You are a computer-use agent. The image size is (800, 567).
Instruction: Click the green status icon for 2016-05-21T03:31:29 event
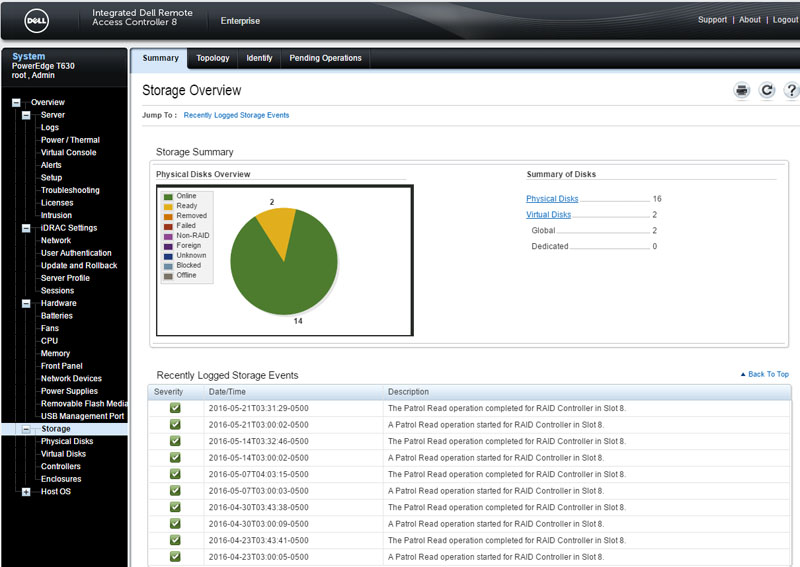pos(175,408)
